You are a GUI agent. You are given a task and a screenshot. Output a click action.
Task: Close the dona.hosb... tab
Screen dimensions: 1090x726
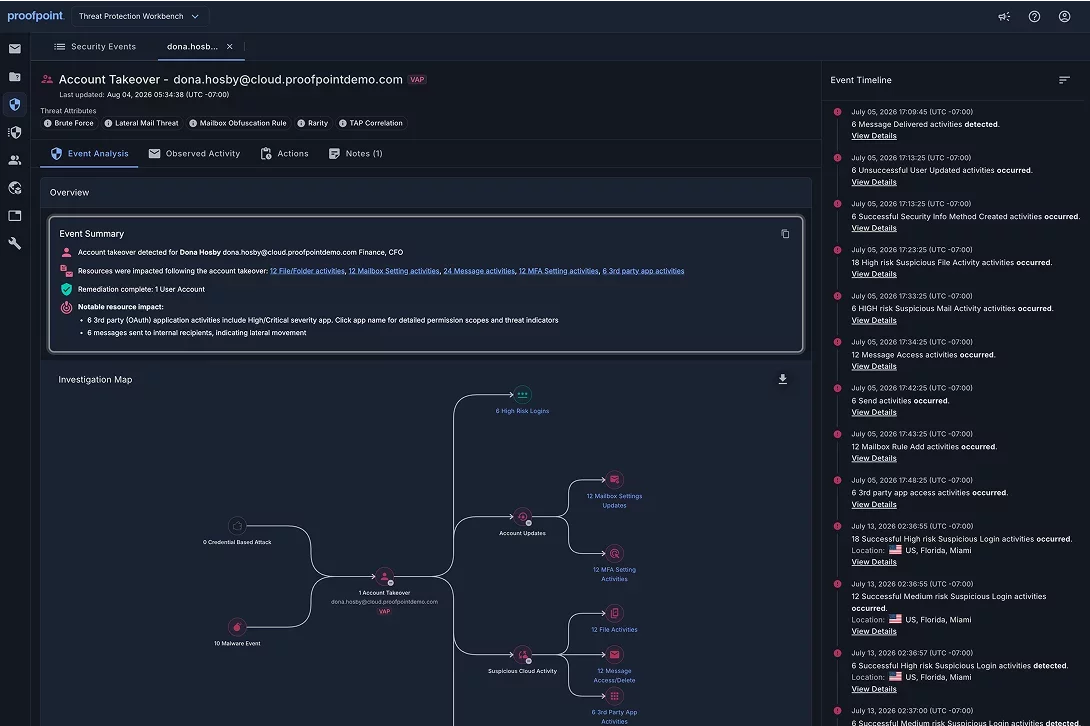(229, 47)
